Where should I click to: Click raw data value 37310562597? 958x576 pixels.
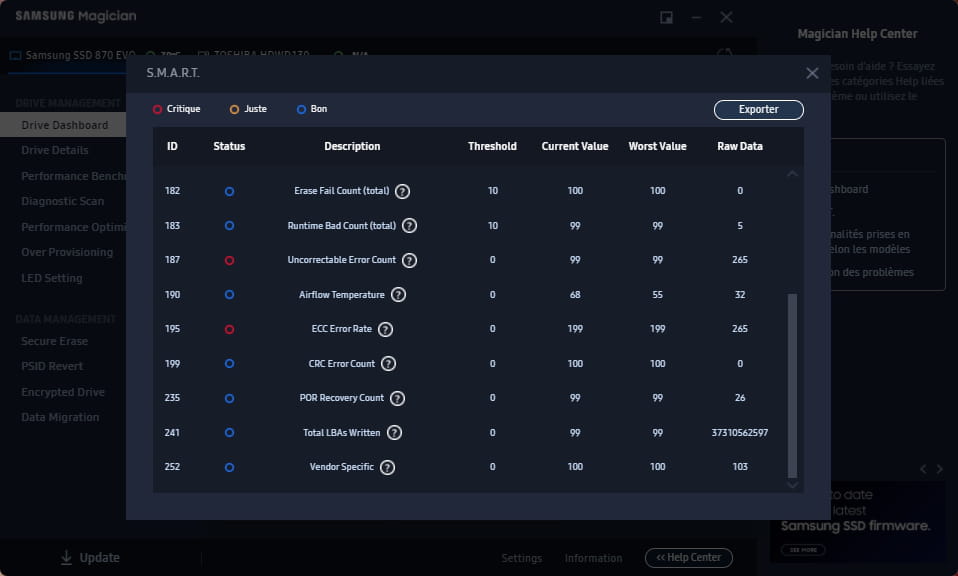coord(740,433)
